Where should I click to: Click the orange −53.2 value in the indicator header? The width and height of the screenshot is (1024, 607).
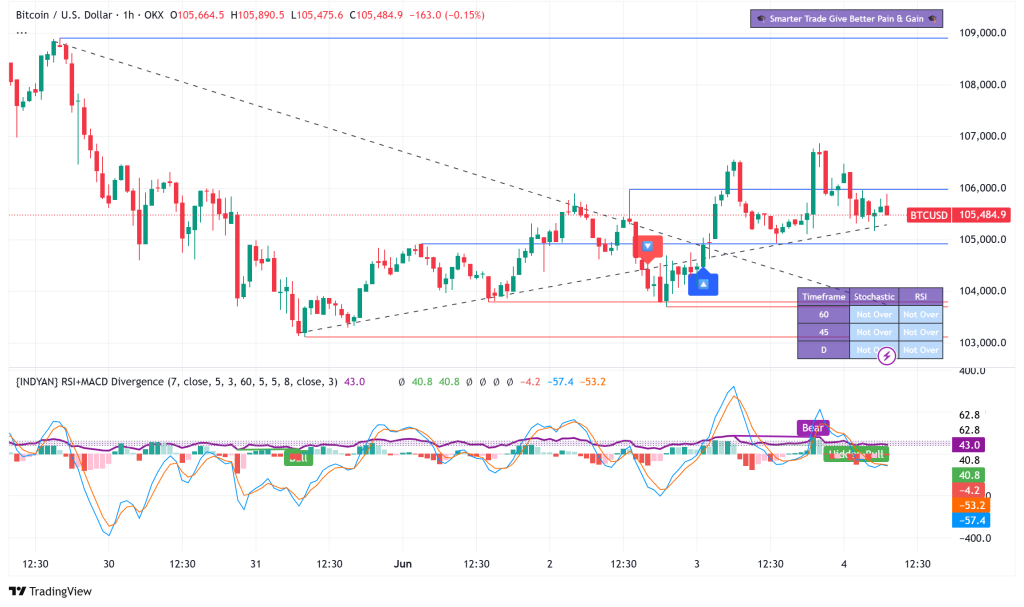pyautogui.click(x=592, y=382)
